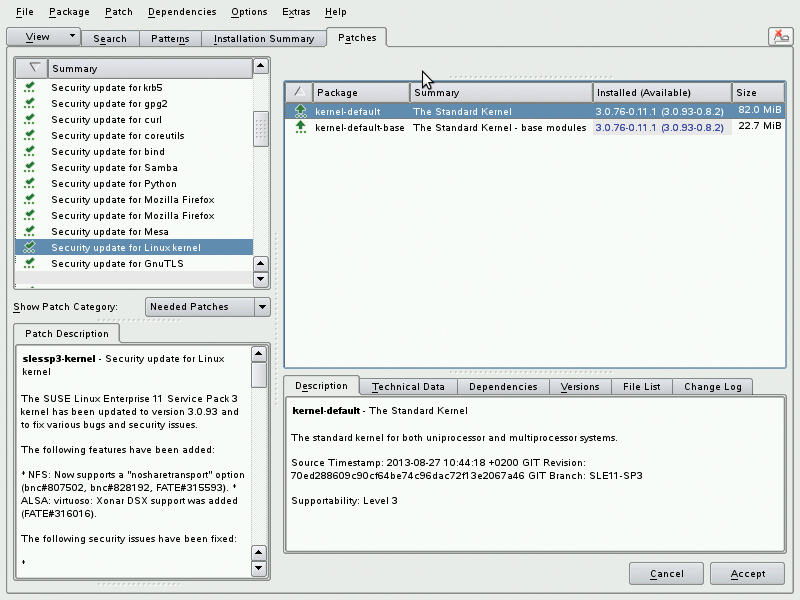Toggle patch status for Samba update
The width and height of the screenshot is (800, 600).
(30, 168)
